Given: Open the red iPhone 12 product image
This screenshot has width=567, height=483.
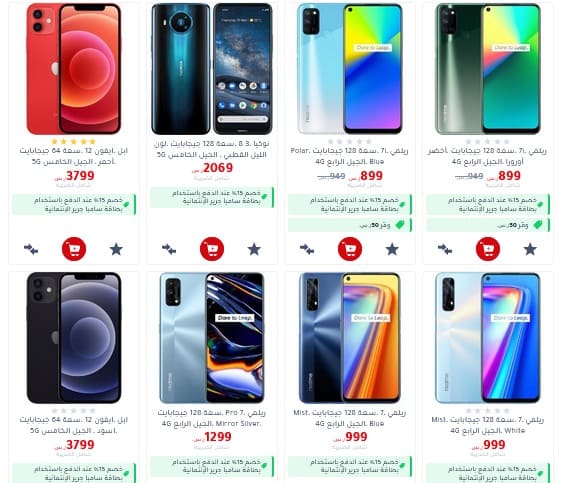Looking at the screenshot, I should point(74,69).
